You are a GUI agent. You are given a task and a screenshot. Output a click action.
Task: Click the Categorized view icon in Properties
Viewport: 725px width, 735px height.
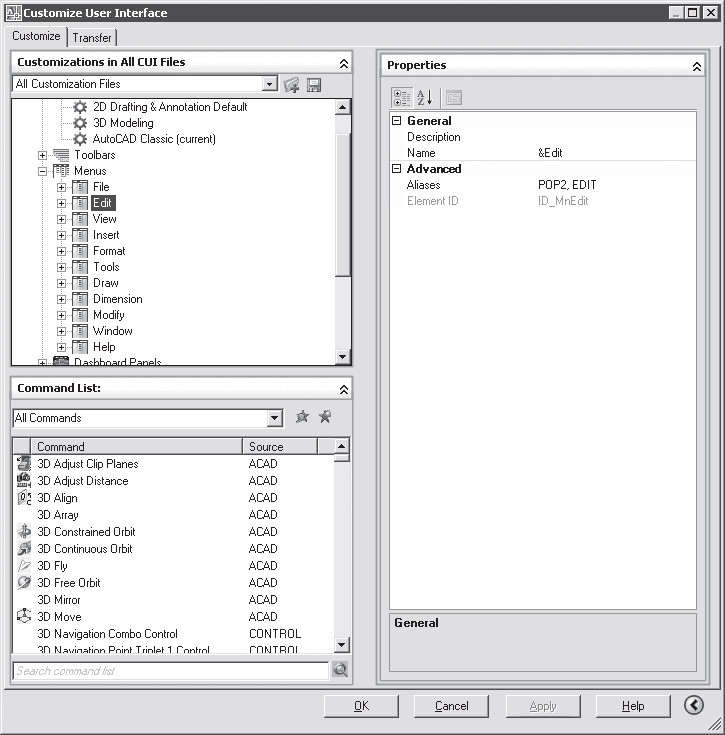[402, 97]
